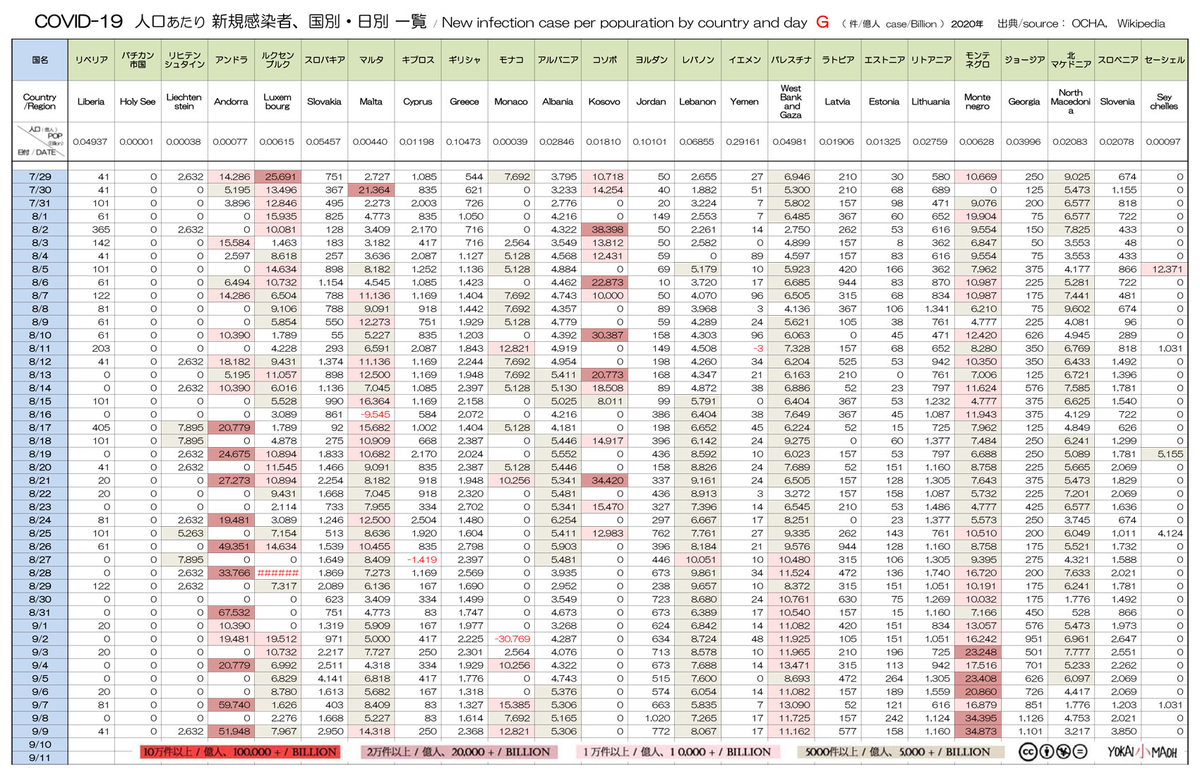Select the 7/29 date row label
The width and height of the screenshot is (1200, 772).
tap(41, 176)
